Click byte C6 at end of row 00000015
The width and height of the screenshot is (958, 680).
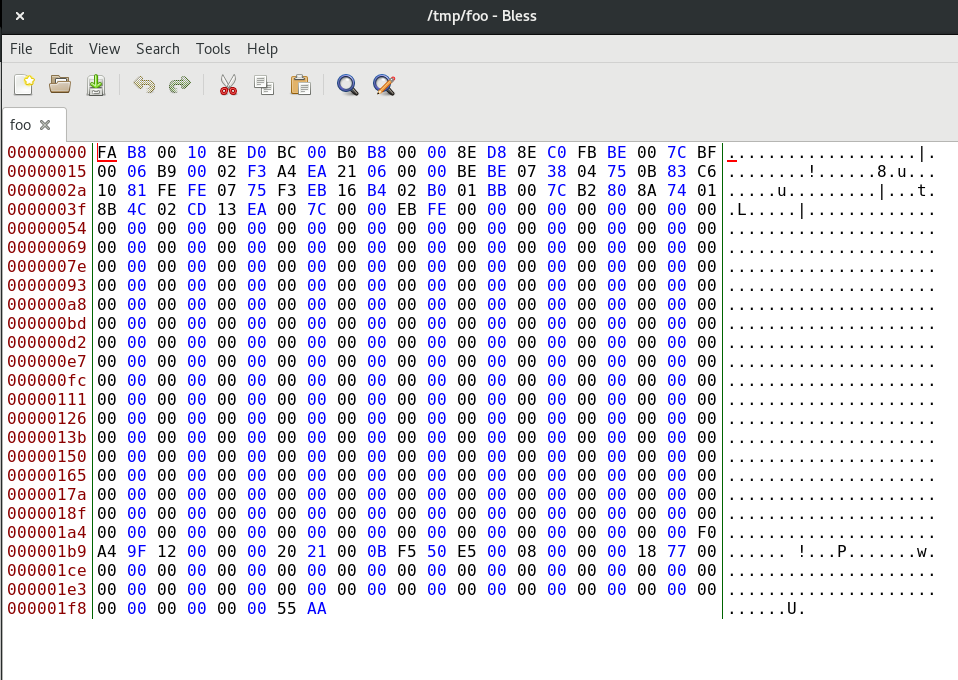[x=706, y=171]
